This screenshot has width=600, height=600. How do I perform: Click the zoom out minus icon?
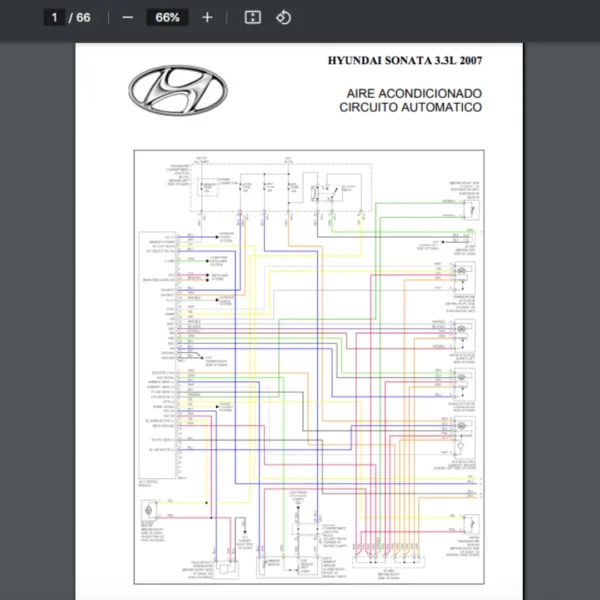pos(127,18)
